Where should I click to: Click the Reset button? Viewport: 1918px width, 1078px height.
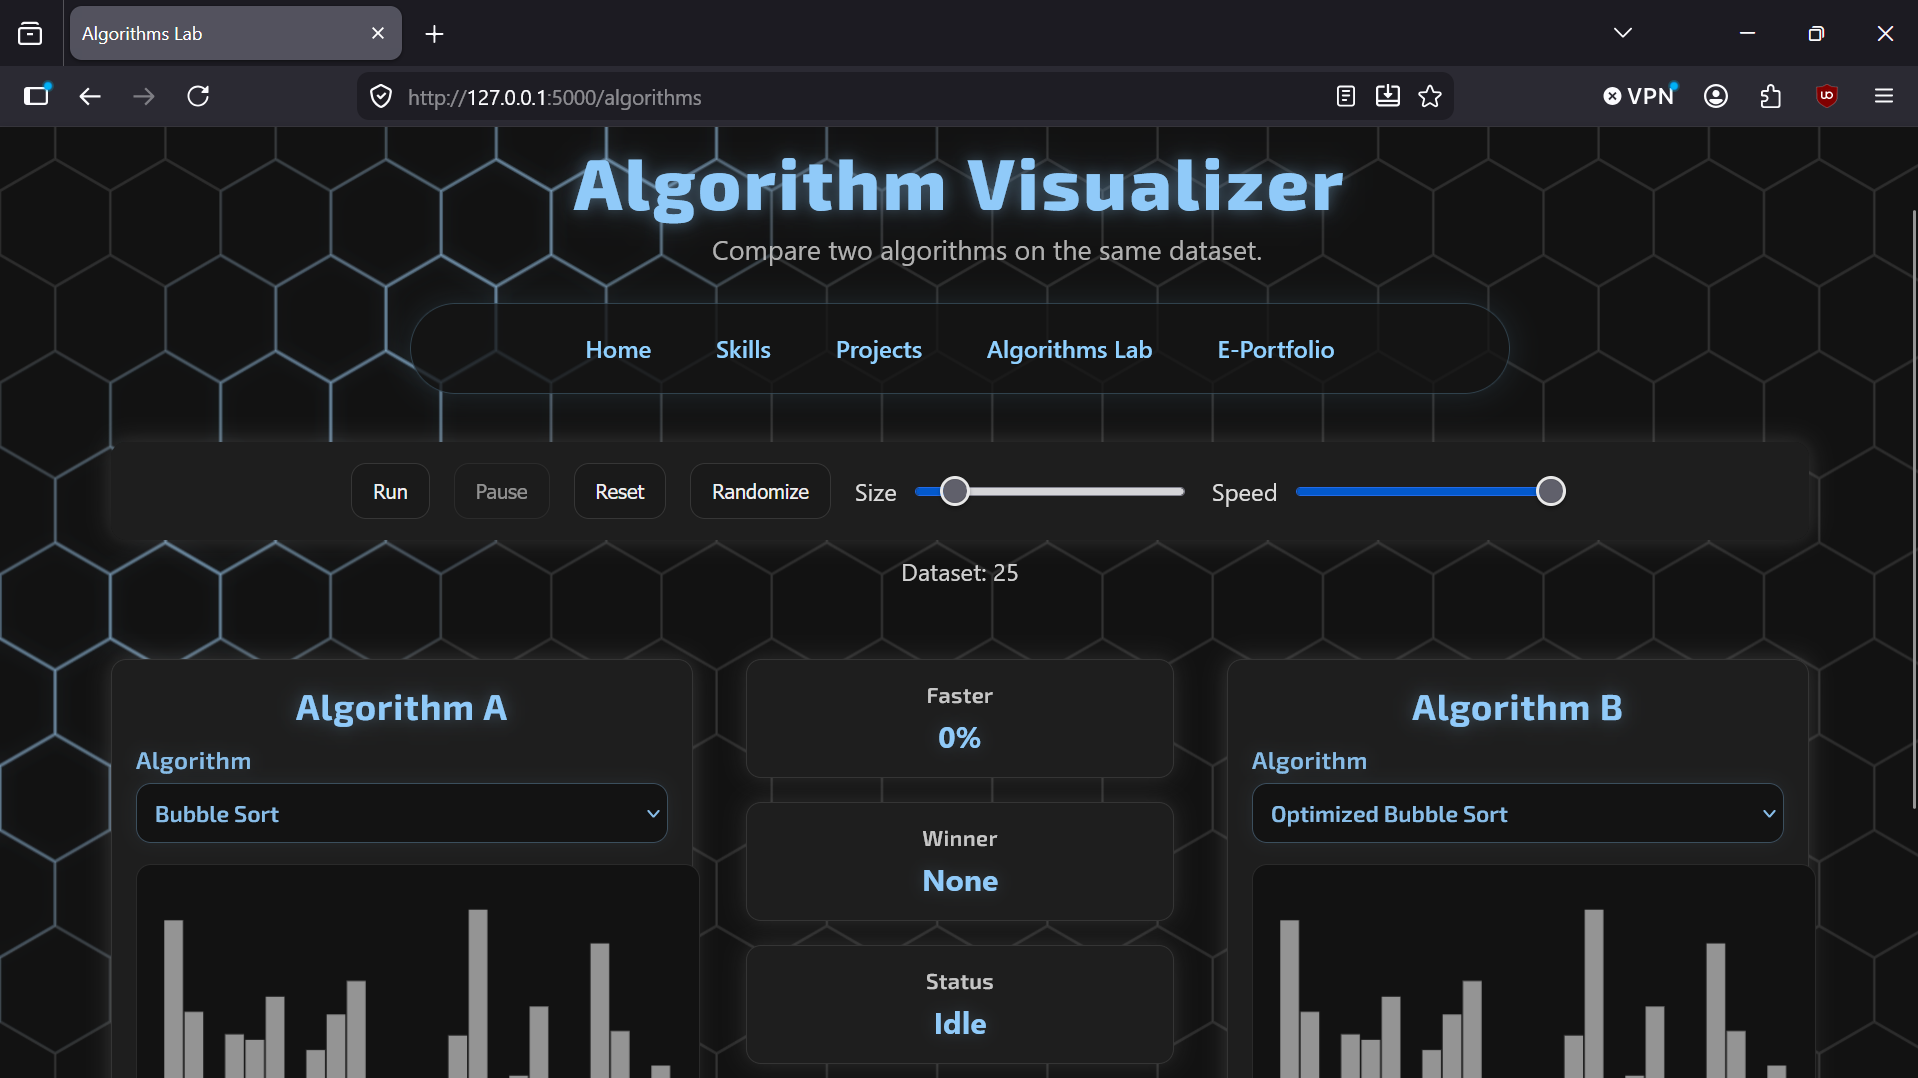(x=620, y=492)
